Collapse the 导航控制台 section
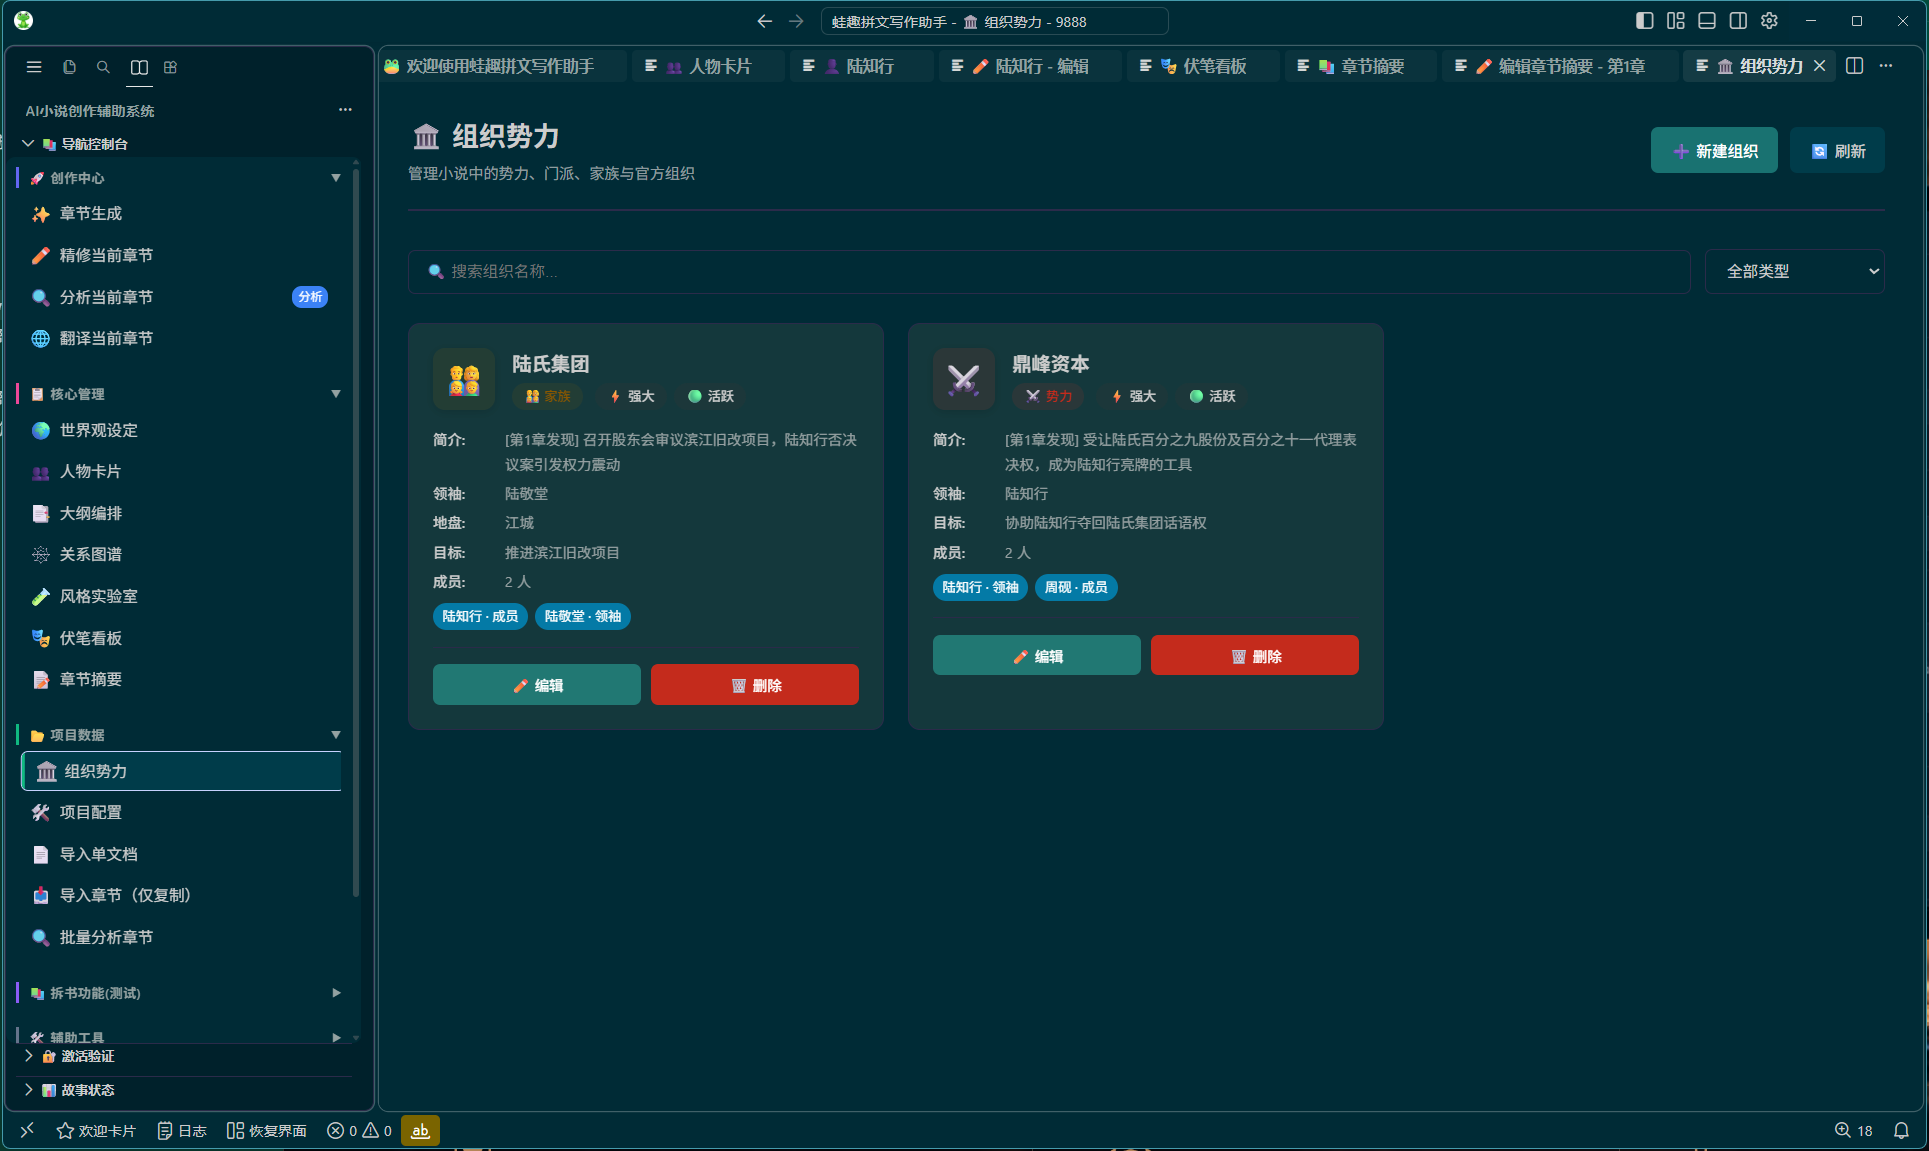The width and height of the screenshot is (1929, 1151). (x=28, y=144)
